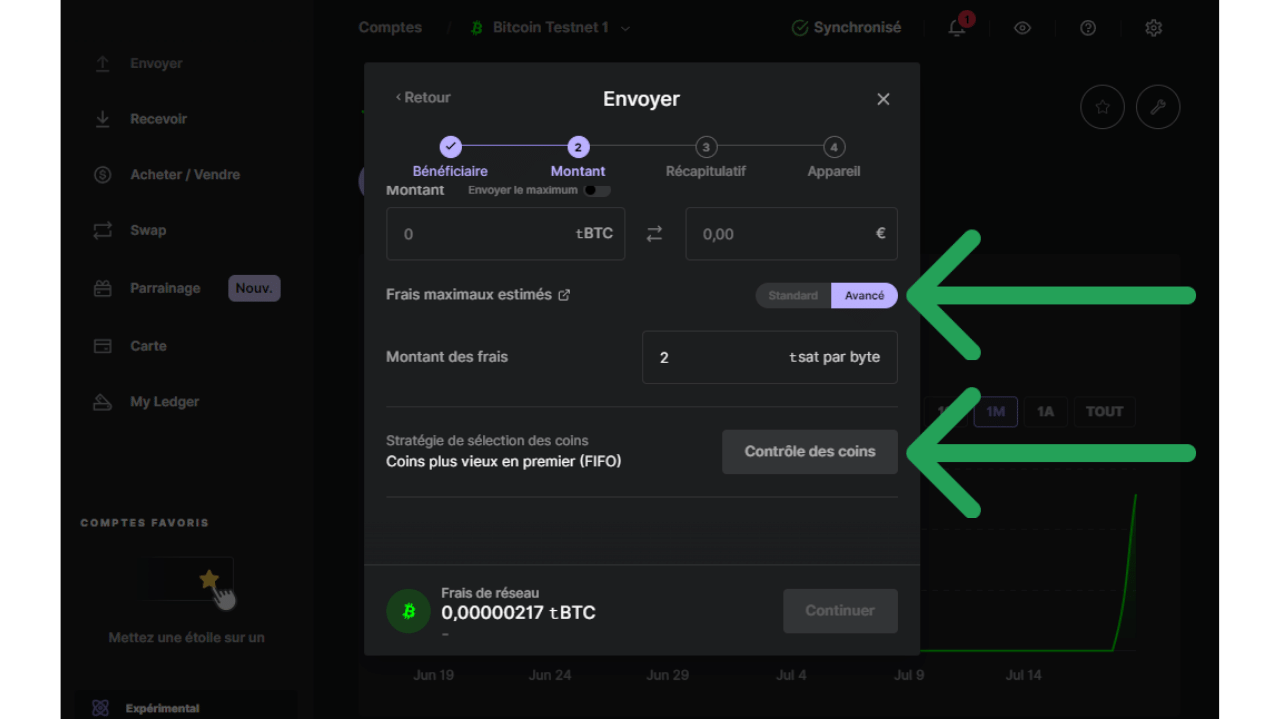This screenshot has height=720, width=1280.
Task: Open account settings wrench button
Action: [1158, 107]
